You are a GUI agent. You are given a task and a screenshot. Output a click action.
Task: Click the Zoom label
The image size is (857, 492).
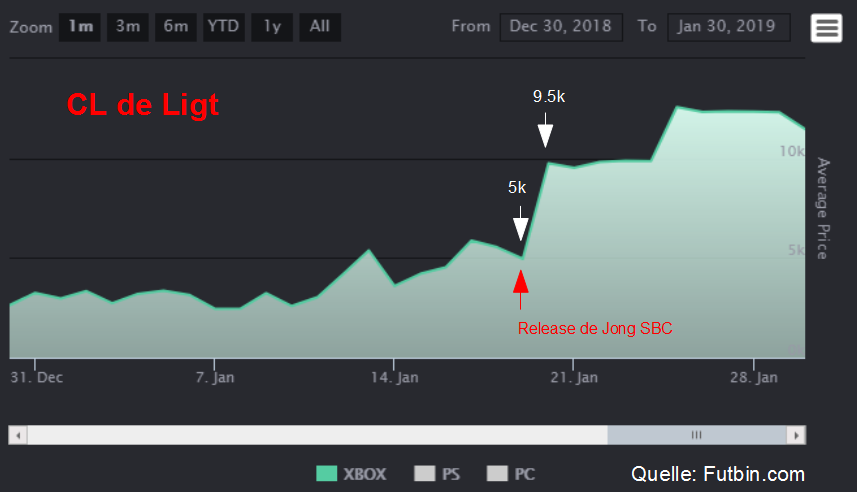click(31, 27)
